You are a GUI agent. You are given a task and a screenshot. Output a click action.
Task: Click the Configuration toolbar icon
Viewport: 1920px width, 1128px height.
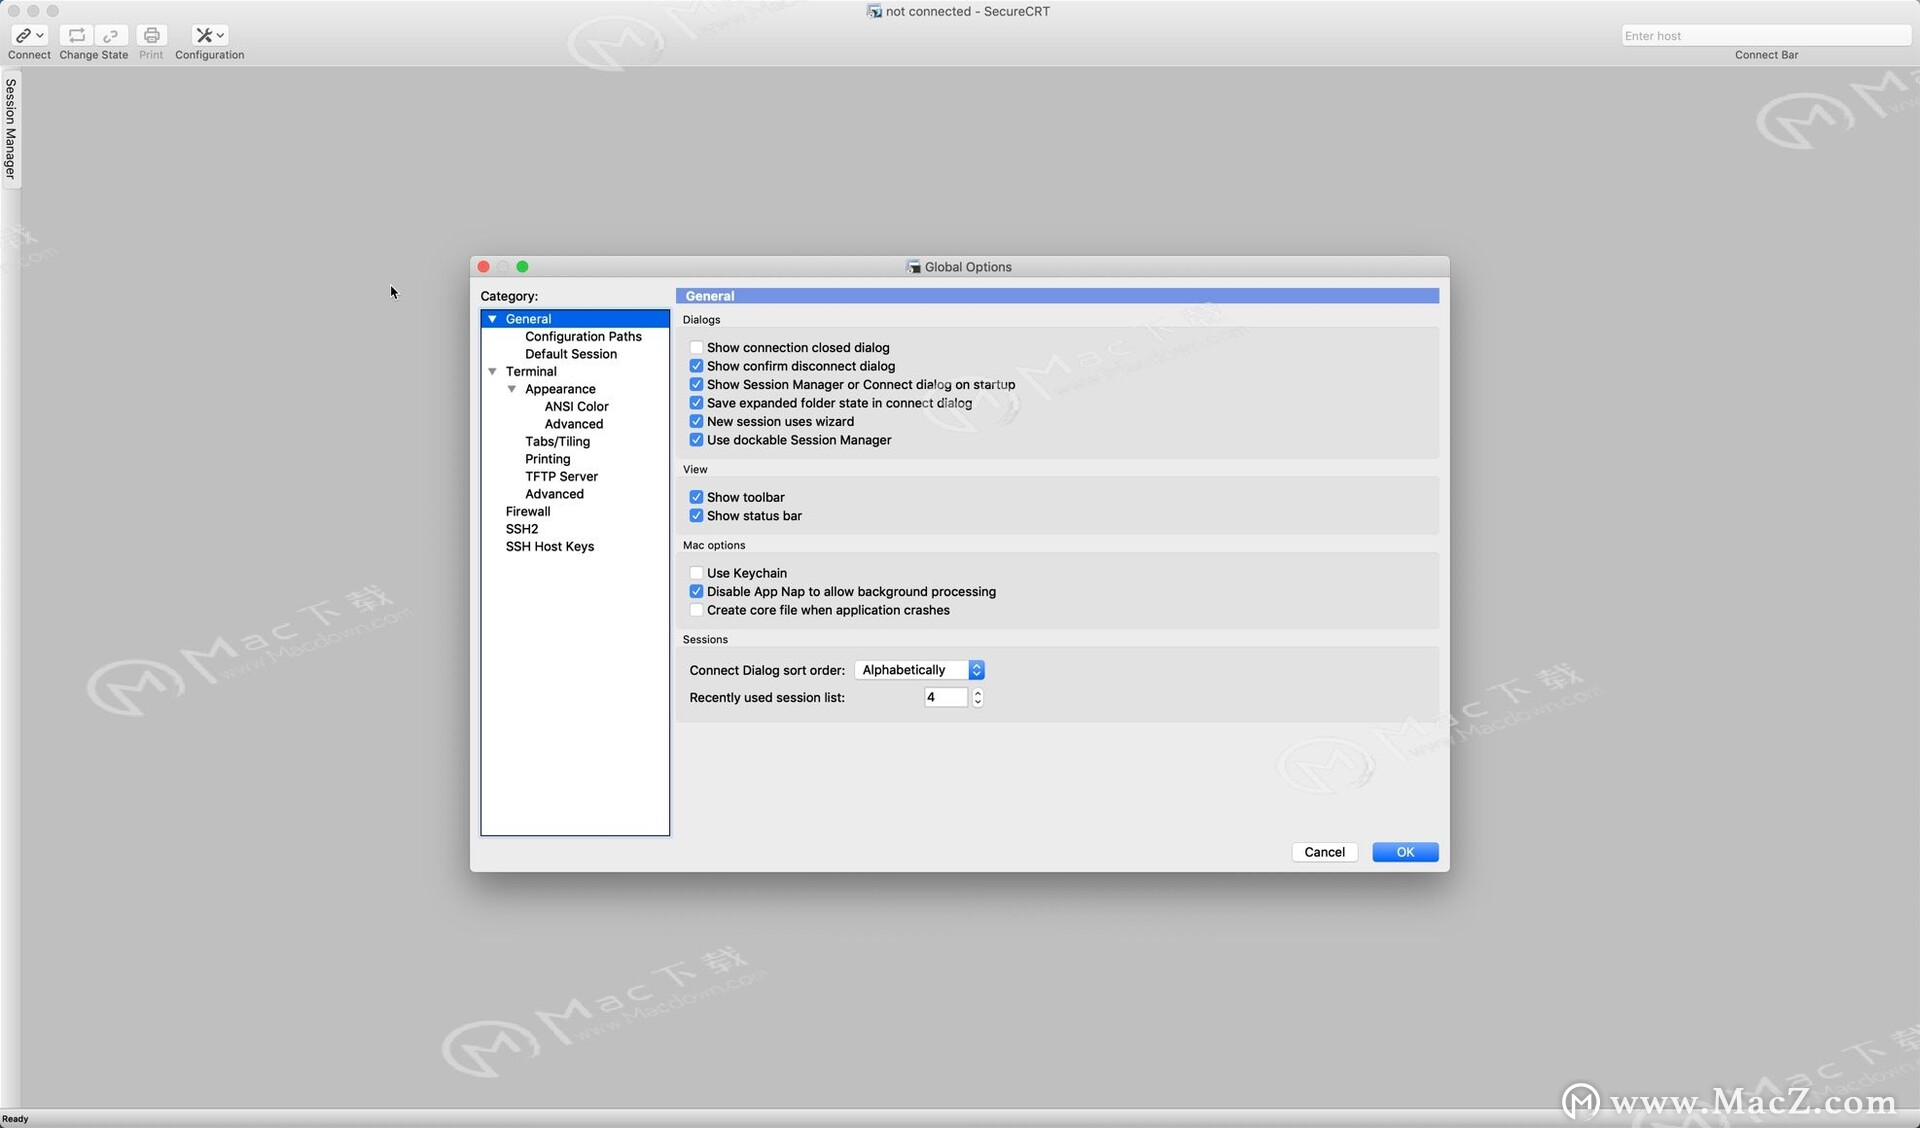click(x=208, y=34)
